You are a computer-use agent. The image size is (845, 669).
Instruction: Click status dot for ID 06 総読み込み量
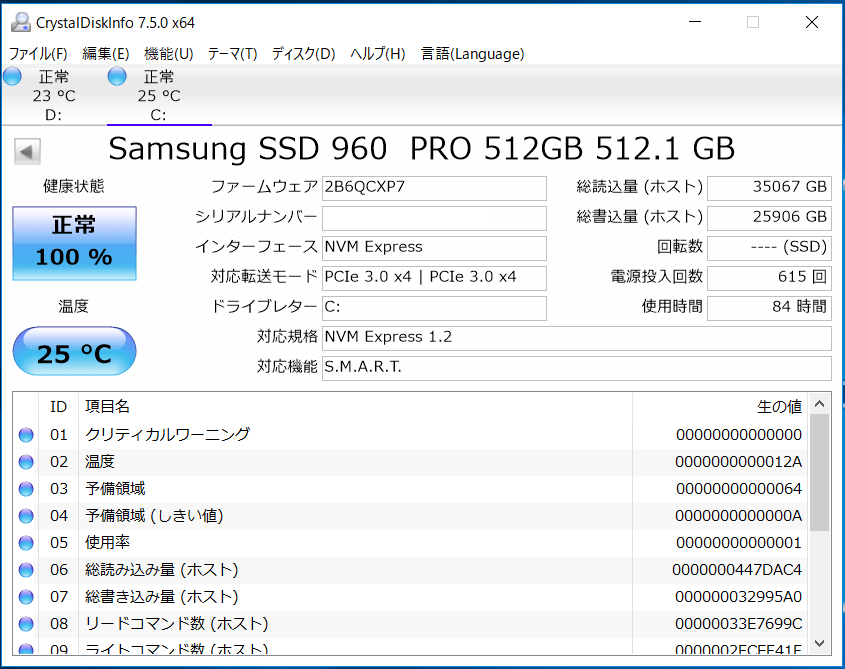(x=26, y=570)
